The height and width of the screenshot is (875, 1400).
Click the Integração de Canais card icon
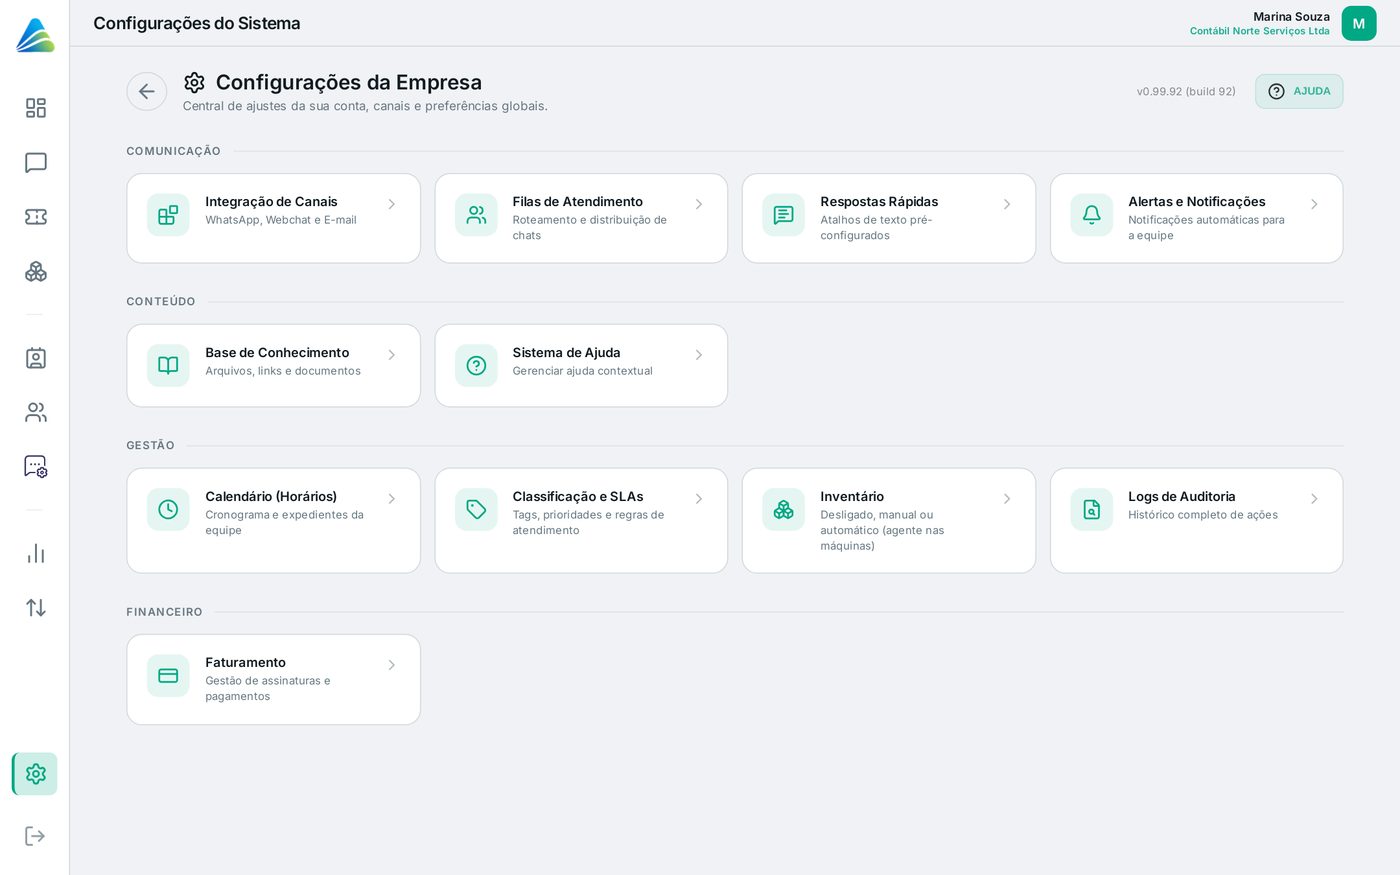168,215
